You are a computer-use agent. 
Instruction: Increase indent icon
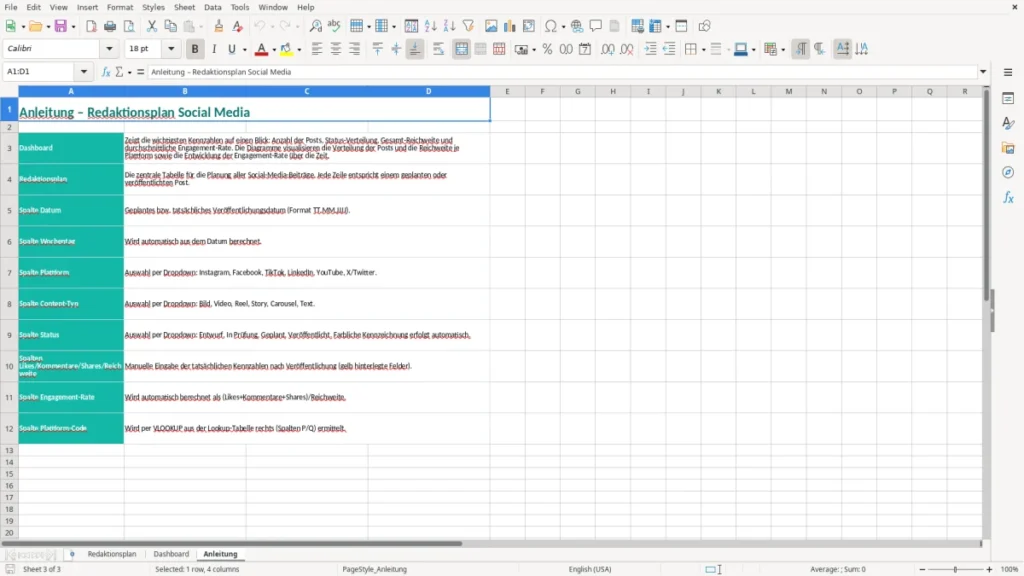pyautogui.click(x=650, y=49)
